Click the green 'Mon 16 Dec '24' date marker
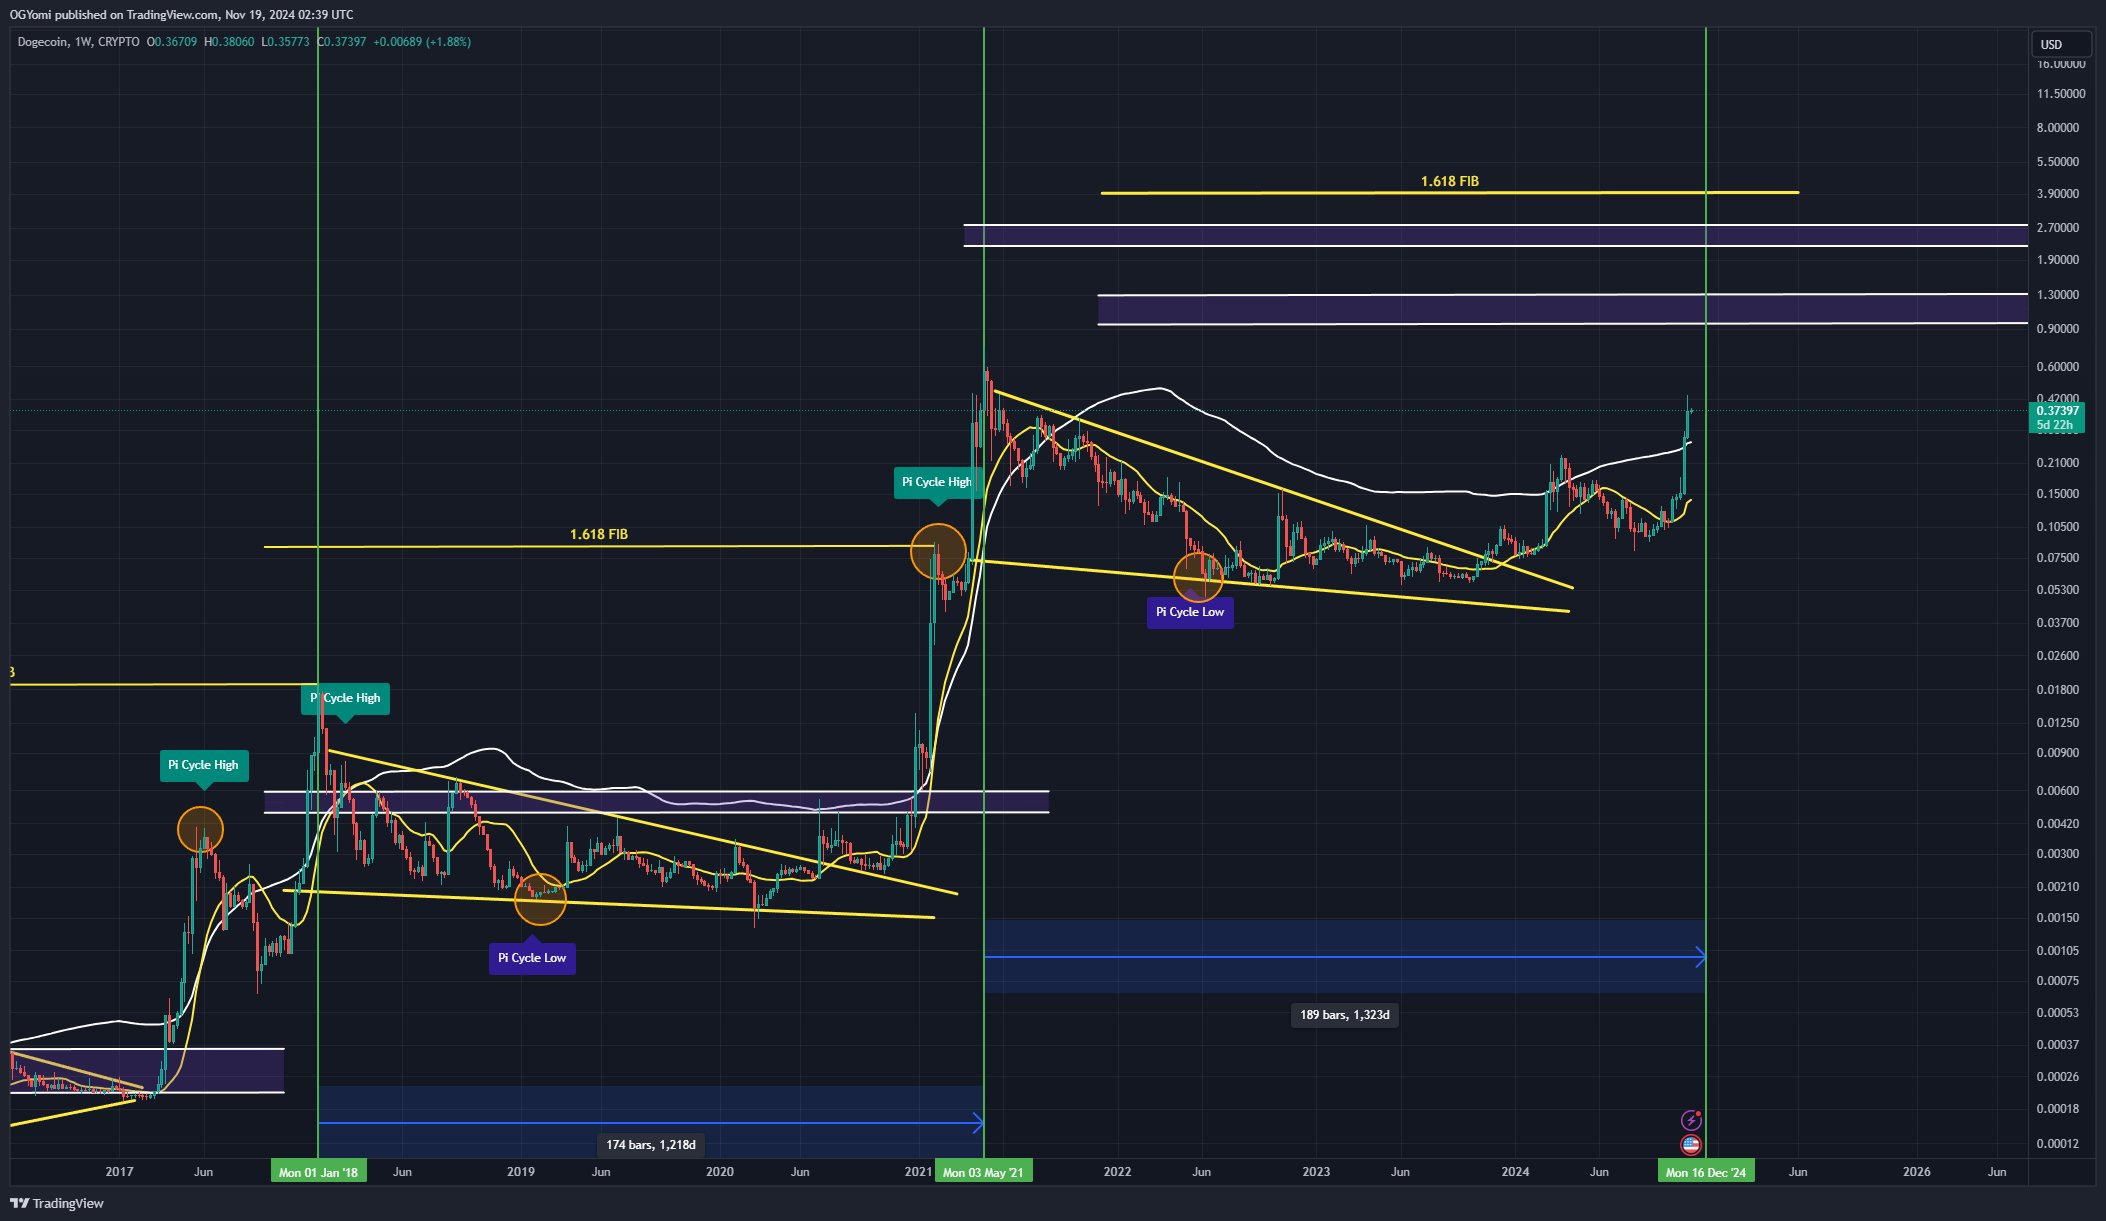The image size is (2106, 1221). [1704, 1171]
